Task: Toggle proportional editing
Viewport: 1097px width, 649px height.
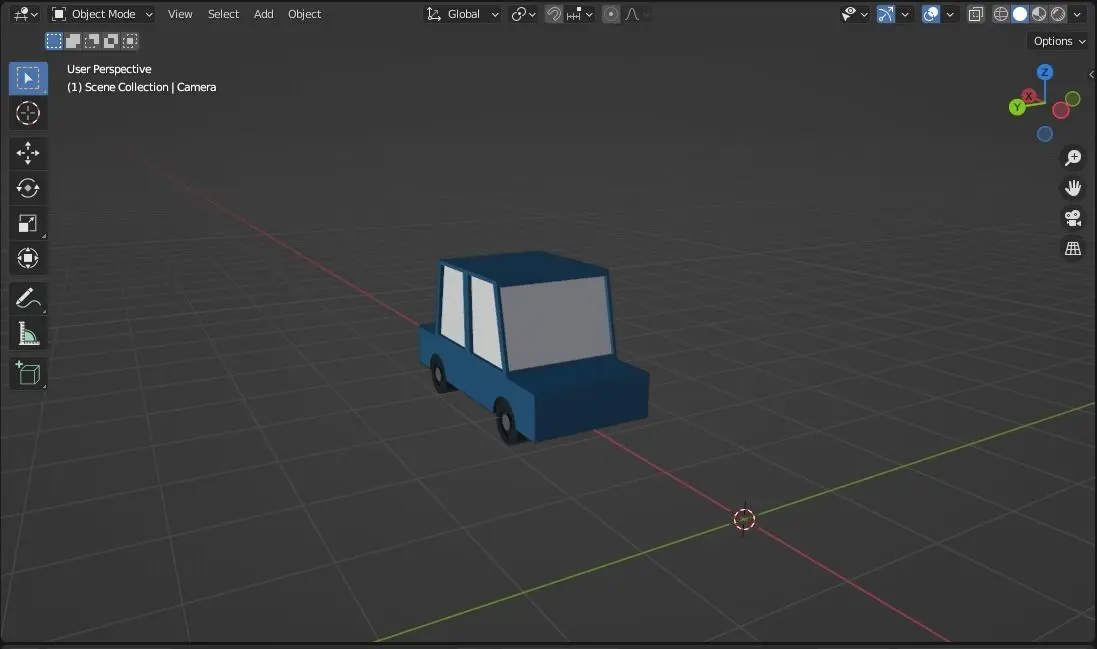Action: [x=611, y=14]
